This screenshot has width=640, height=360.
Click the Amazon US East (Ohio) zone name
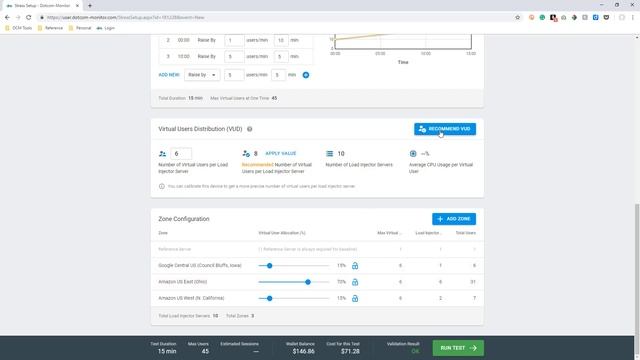pos(182,282)
